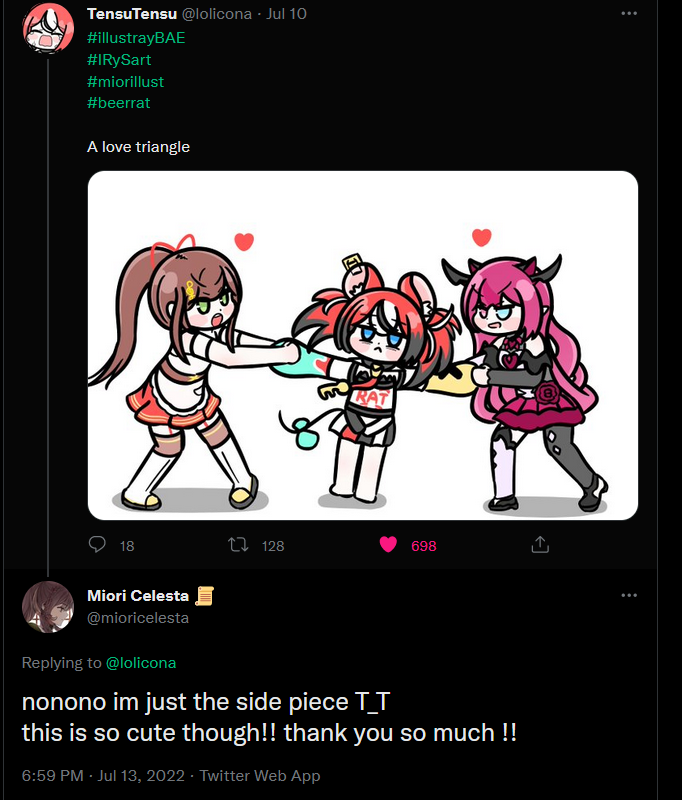Click @lolicona in the Replying to line

point(141,662)
